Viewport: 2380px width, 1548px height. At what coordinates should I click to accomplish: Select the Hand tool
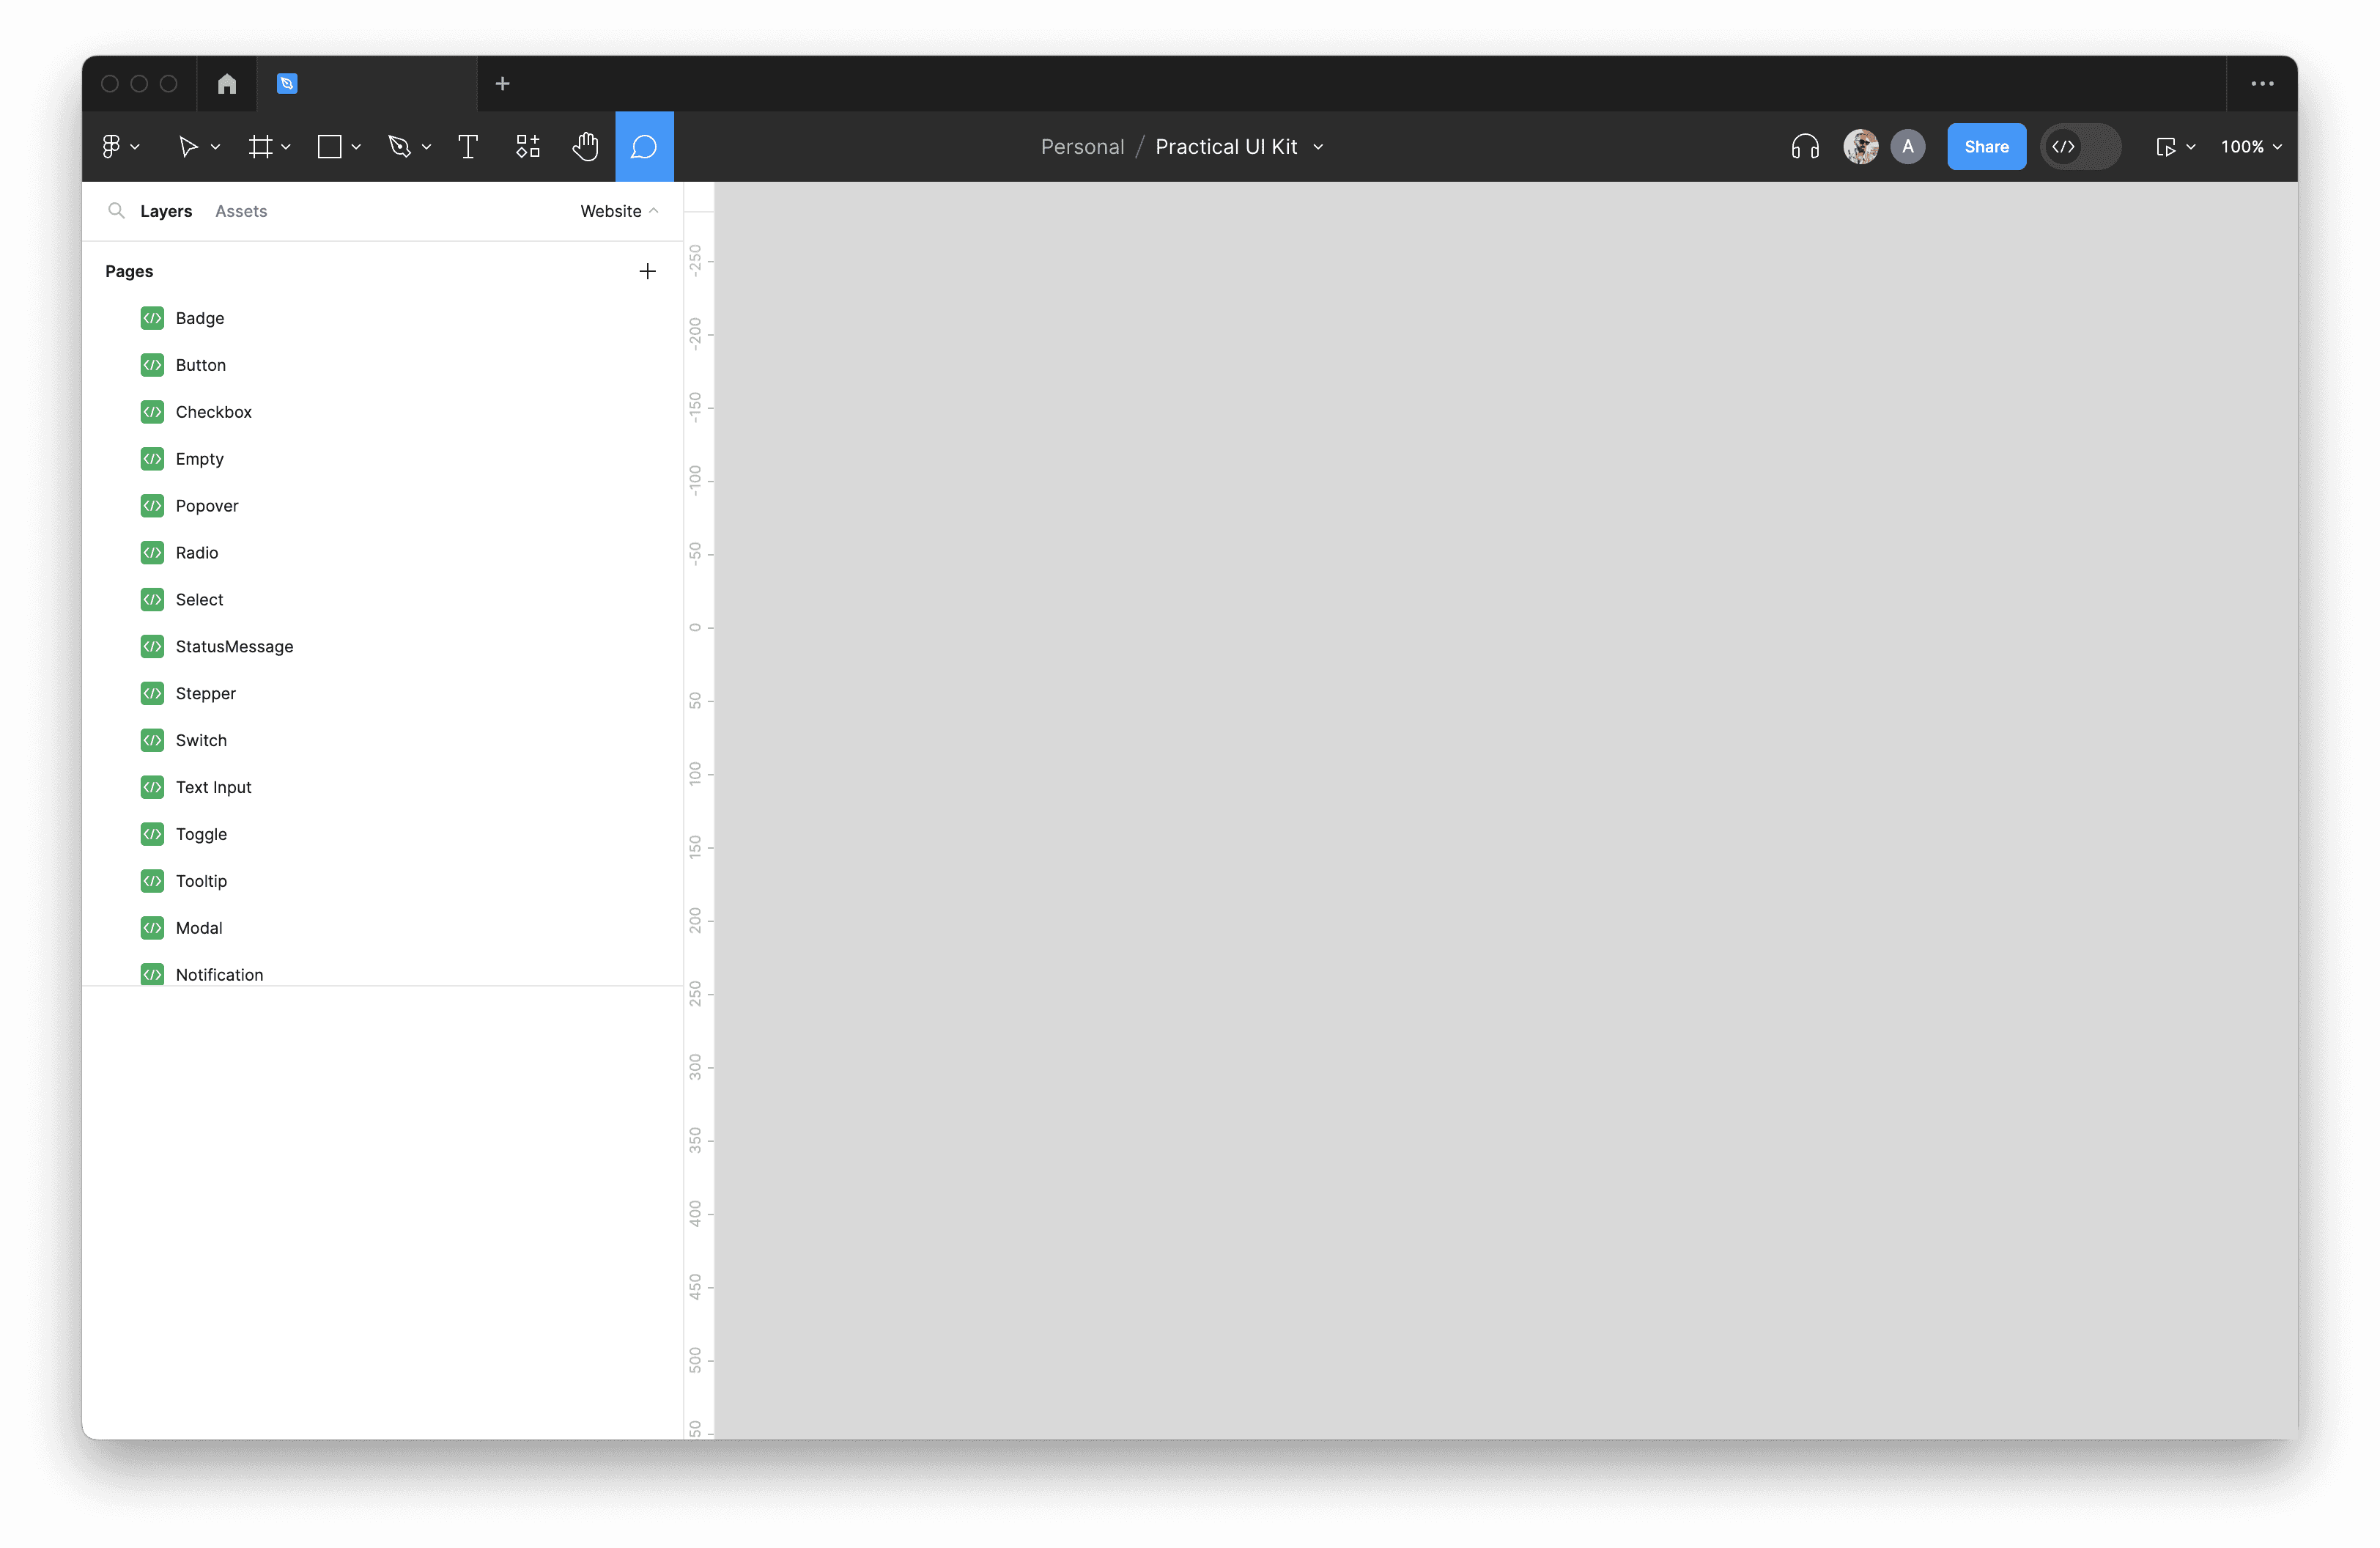(585, 147)
